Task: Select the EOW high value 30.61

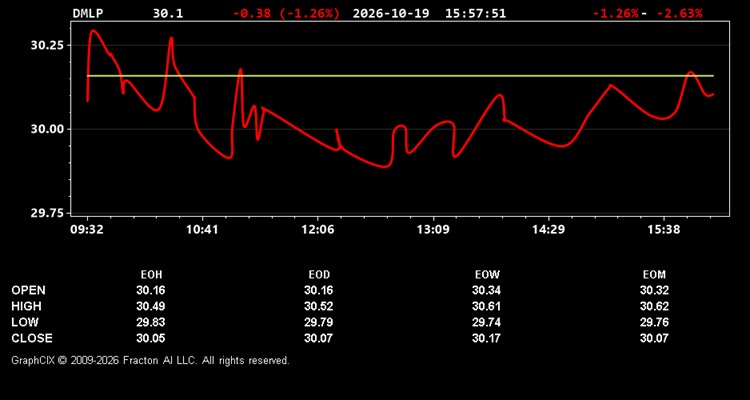Action: [486, 306]
